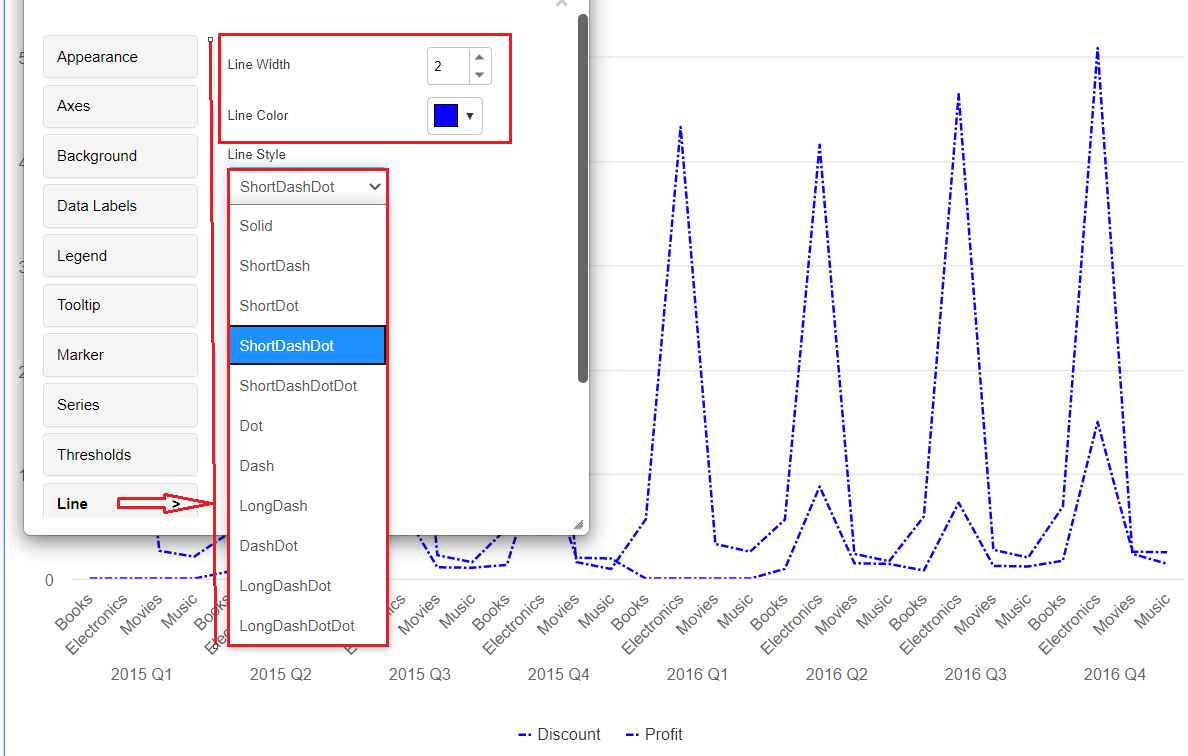Switch to the Axes tab

pyautogui.click(x=120, y=106)
